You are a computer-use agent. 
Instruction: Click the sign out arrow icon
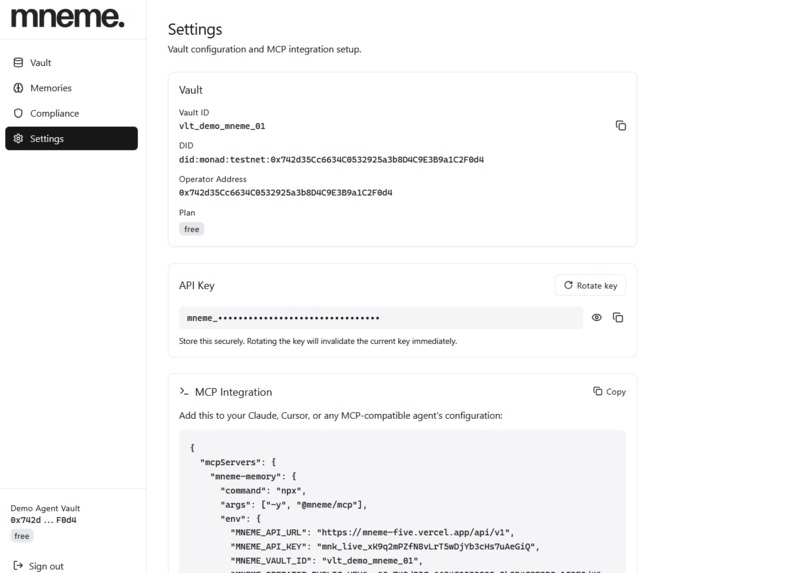tap(18, 565)
